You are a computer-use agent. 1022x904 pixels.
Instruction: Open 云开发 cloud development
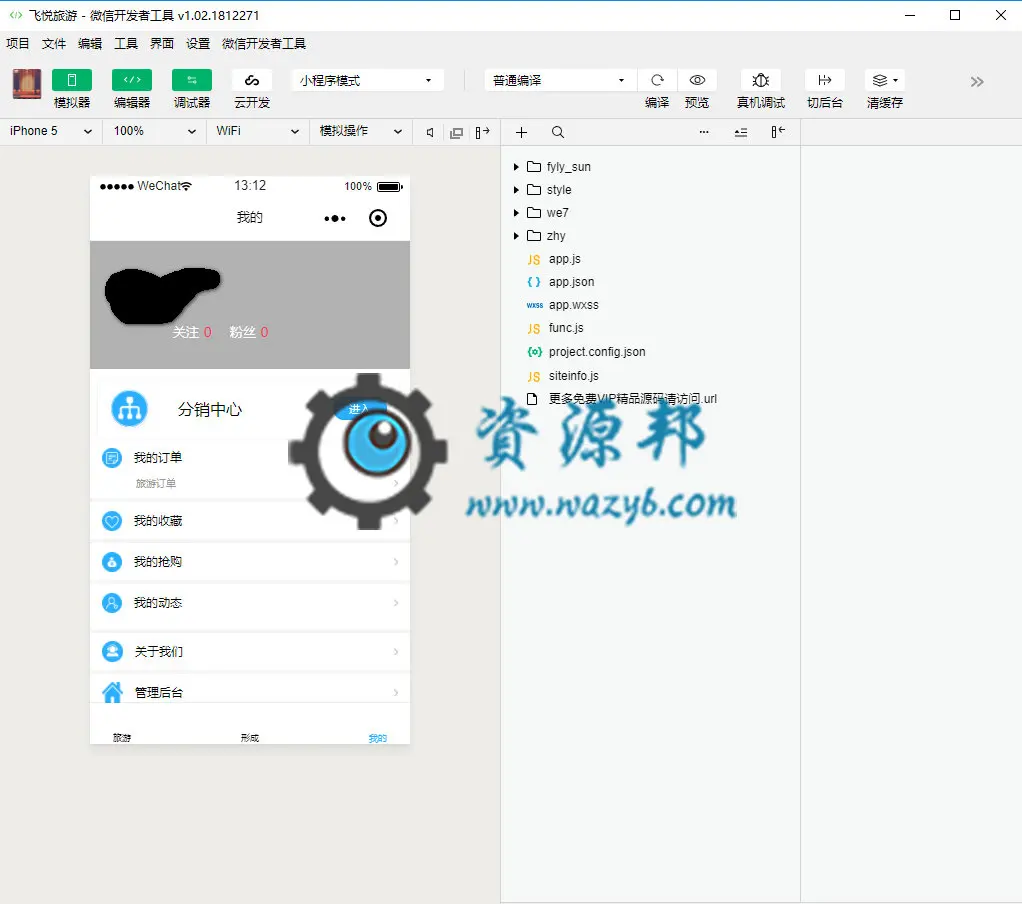point(252,80)
